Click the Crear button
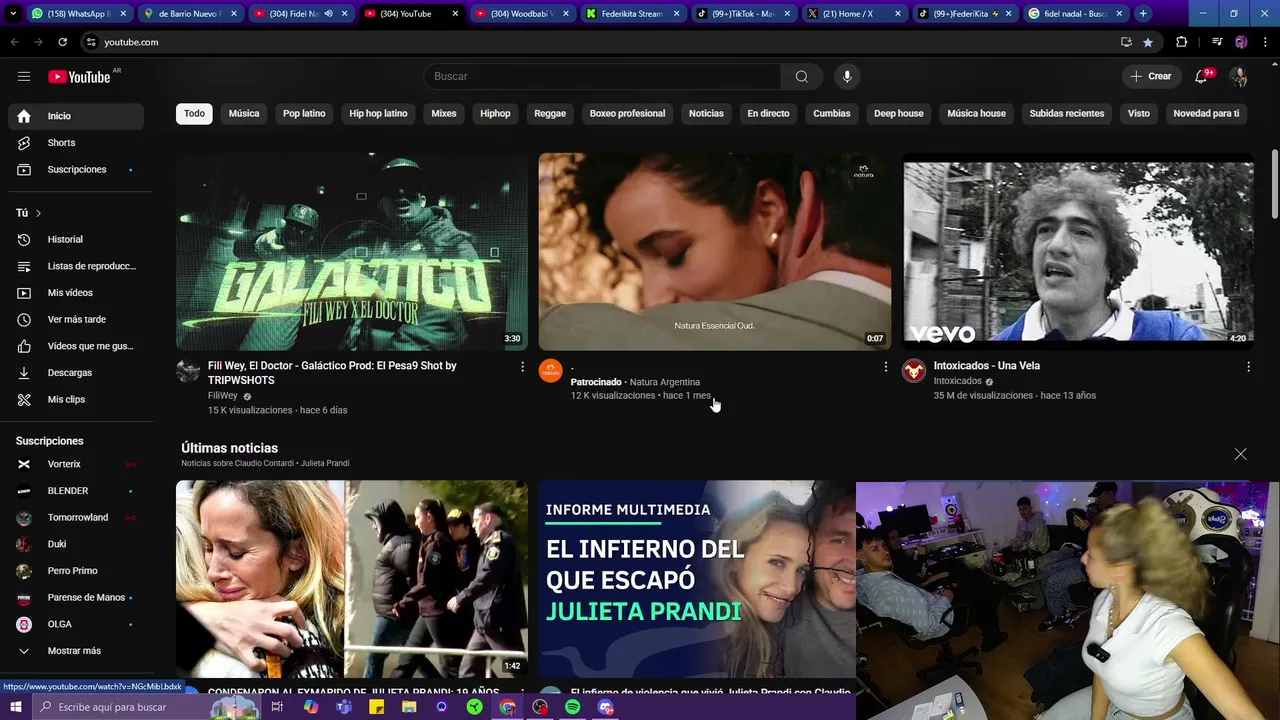 coord(1151,76)
